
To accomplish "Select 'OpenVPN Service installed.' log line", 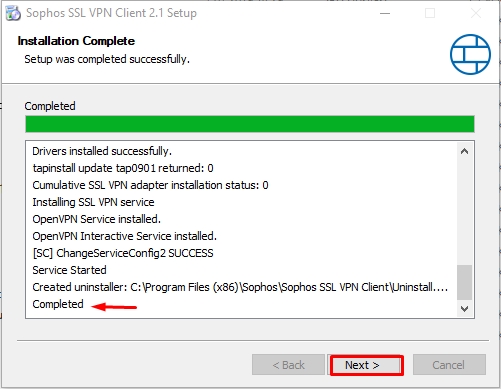I will point(96,219).
